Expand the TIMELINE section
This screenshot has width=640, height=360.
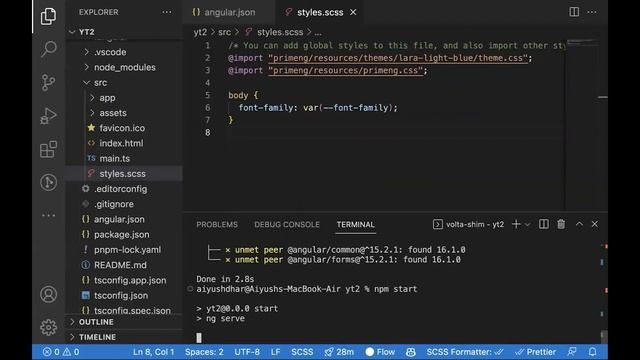(124, 337)
